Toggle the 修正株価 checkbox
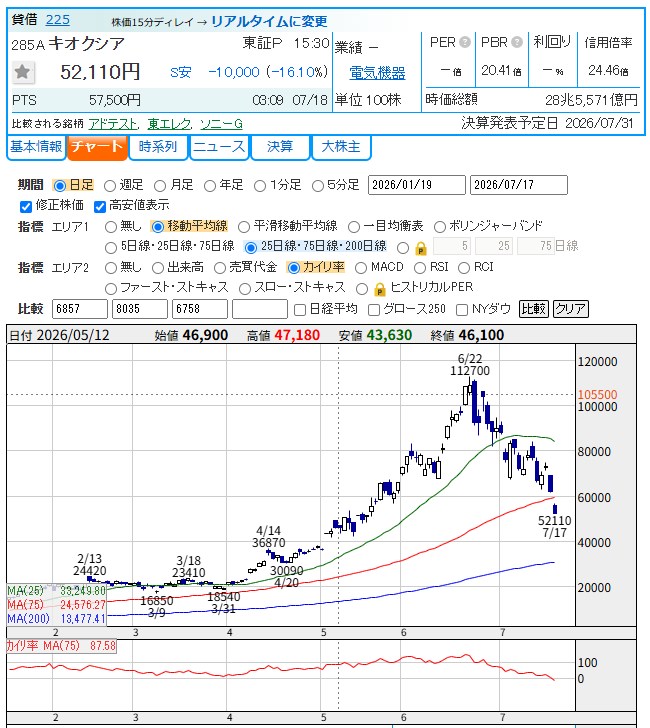This screenshot has height=728, width=650. pos(26,206)
